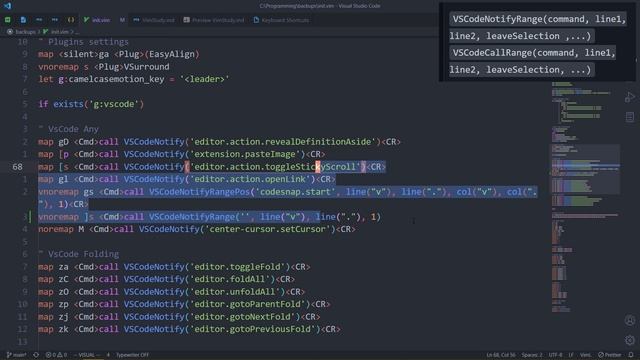The height and width of the screenshot is (360, 640).
Task: Click the 'editor.toggleFold' string
Action: point(238,267)
